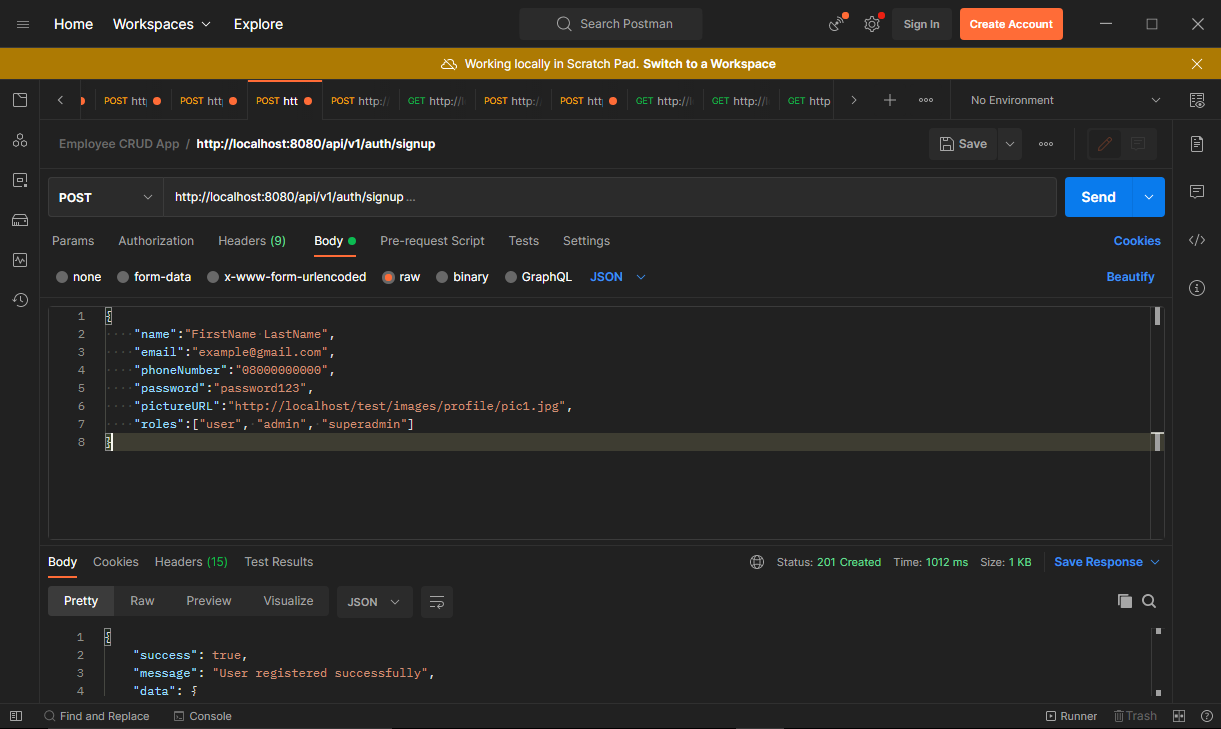Select the raw body format radio button
The image size is (1221, 729).
(388, 276)
